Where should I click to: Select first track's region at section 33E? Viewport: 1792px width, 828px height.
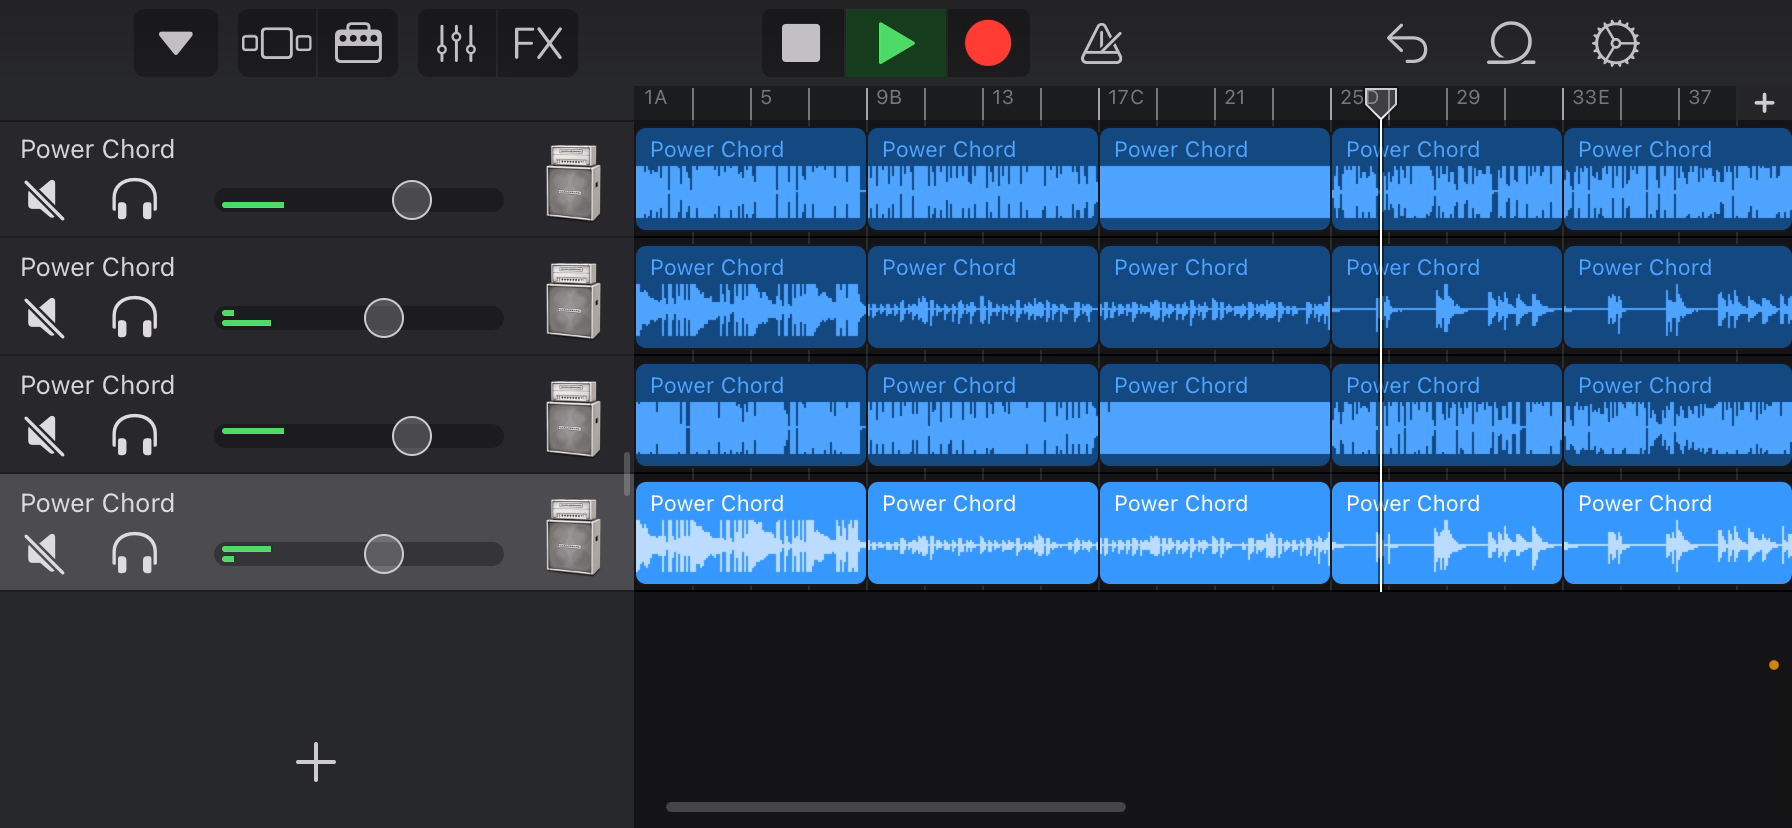click(1678, 179)
